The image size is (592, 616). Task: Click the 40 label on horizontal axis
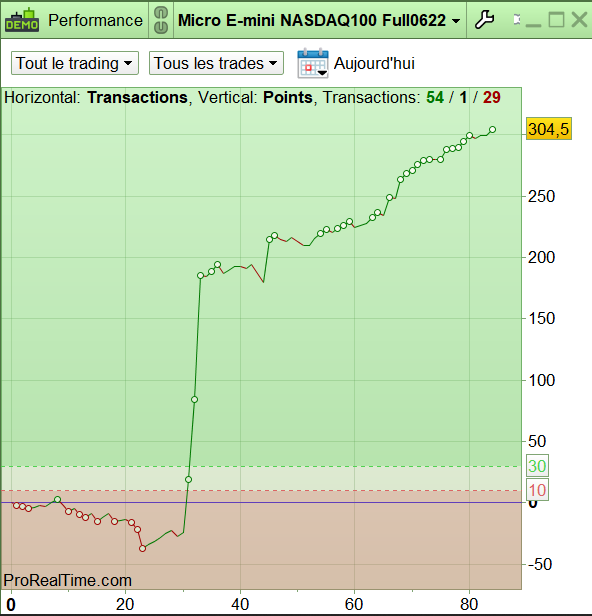coord(240,604)
